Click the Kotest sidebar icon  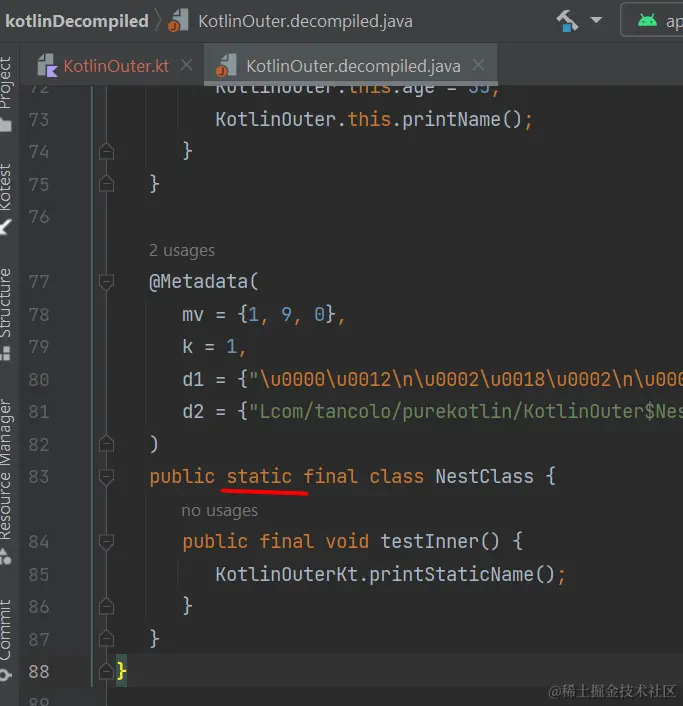tap(5, 226)
